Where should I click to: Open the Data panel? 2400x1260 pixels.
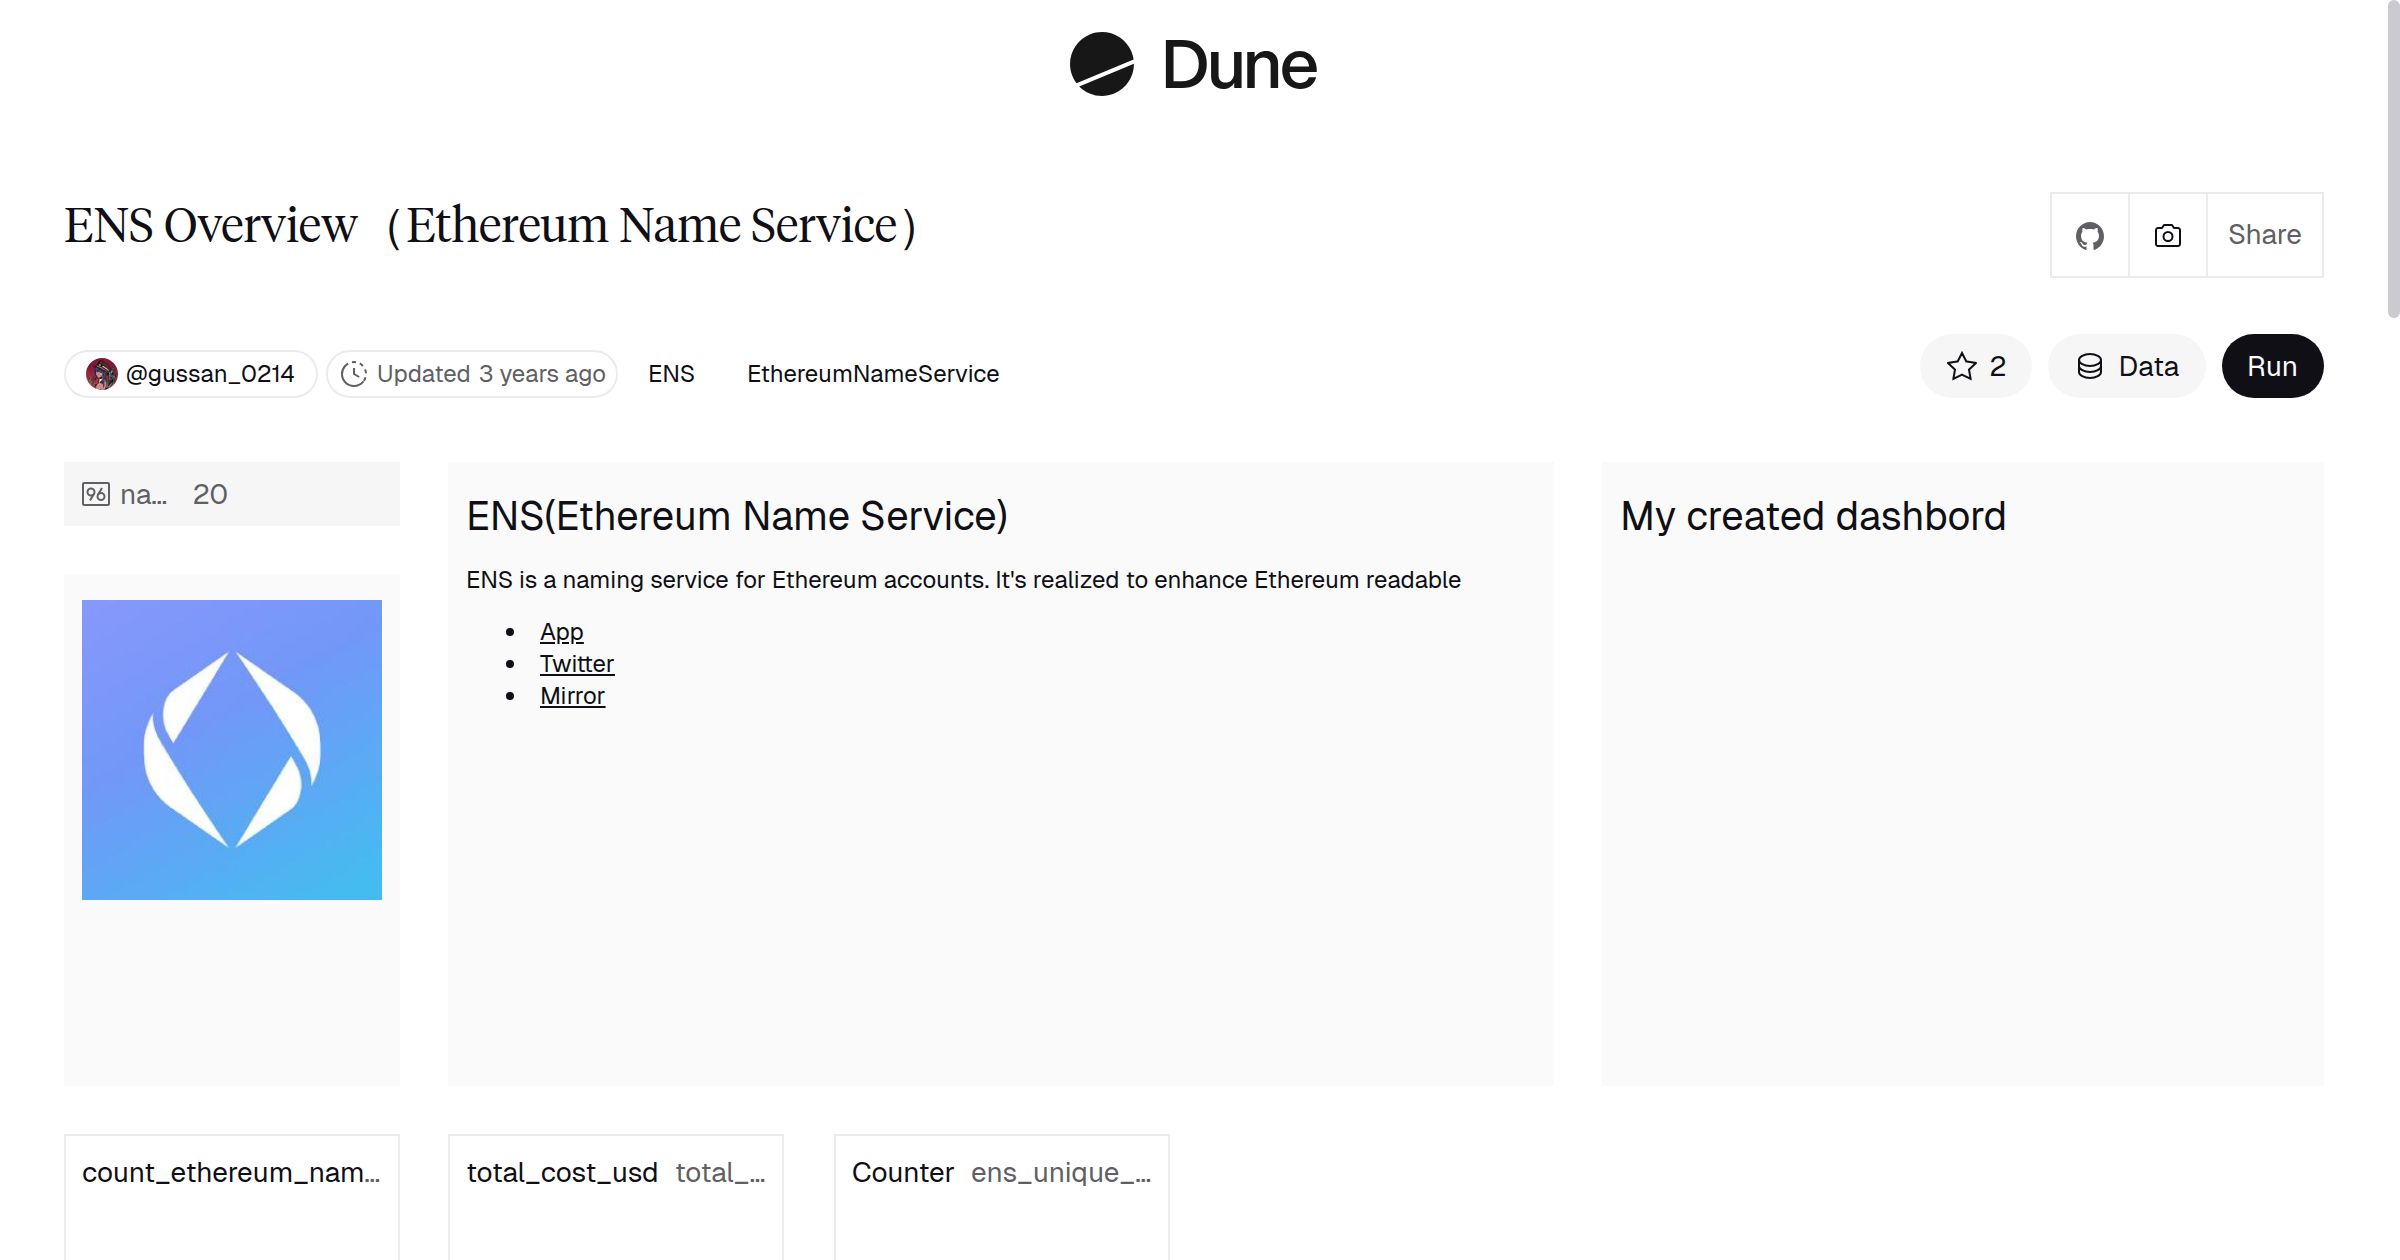2127,366
